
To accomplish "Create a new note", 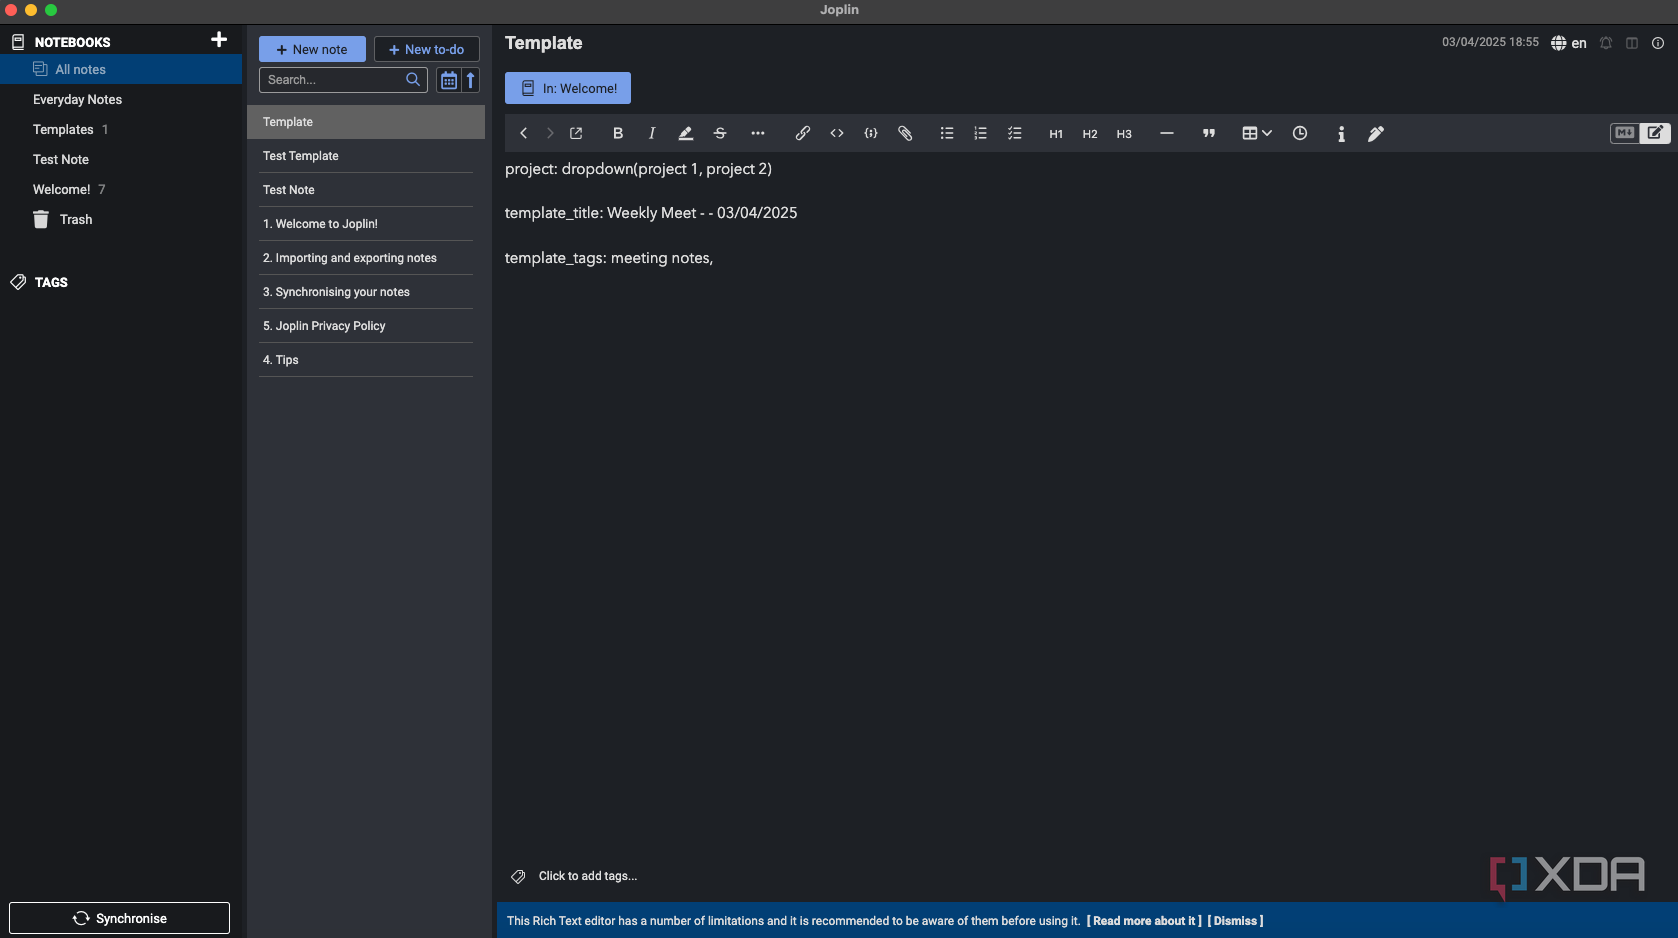I will [312, 49].
